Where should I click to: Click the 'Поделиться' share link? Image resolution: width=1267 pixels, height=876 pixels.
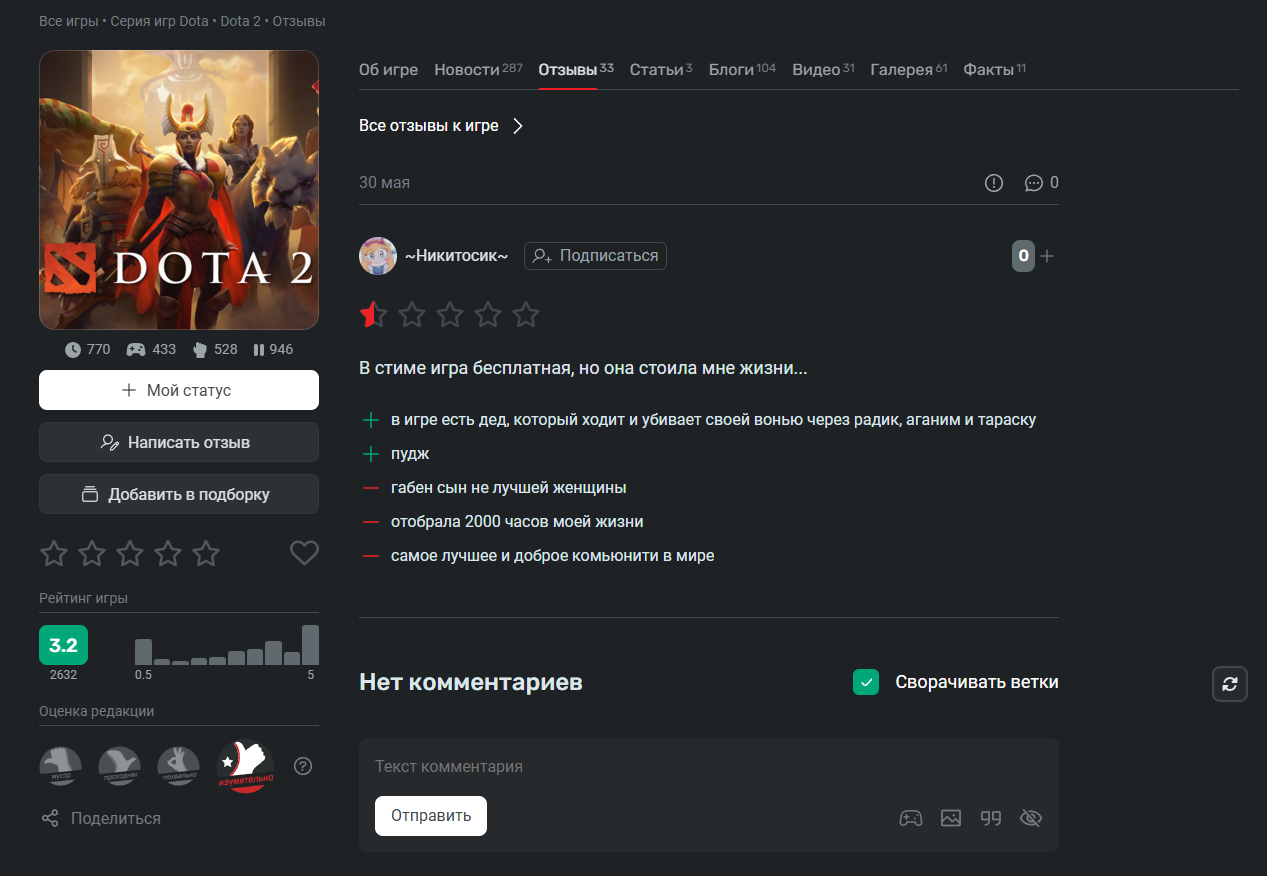100,818
